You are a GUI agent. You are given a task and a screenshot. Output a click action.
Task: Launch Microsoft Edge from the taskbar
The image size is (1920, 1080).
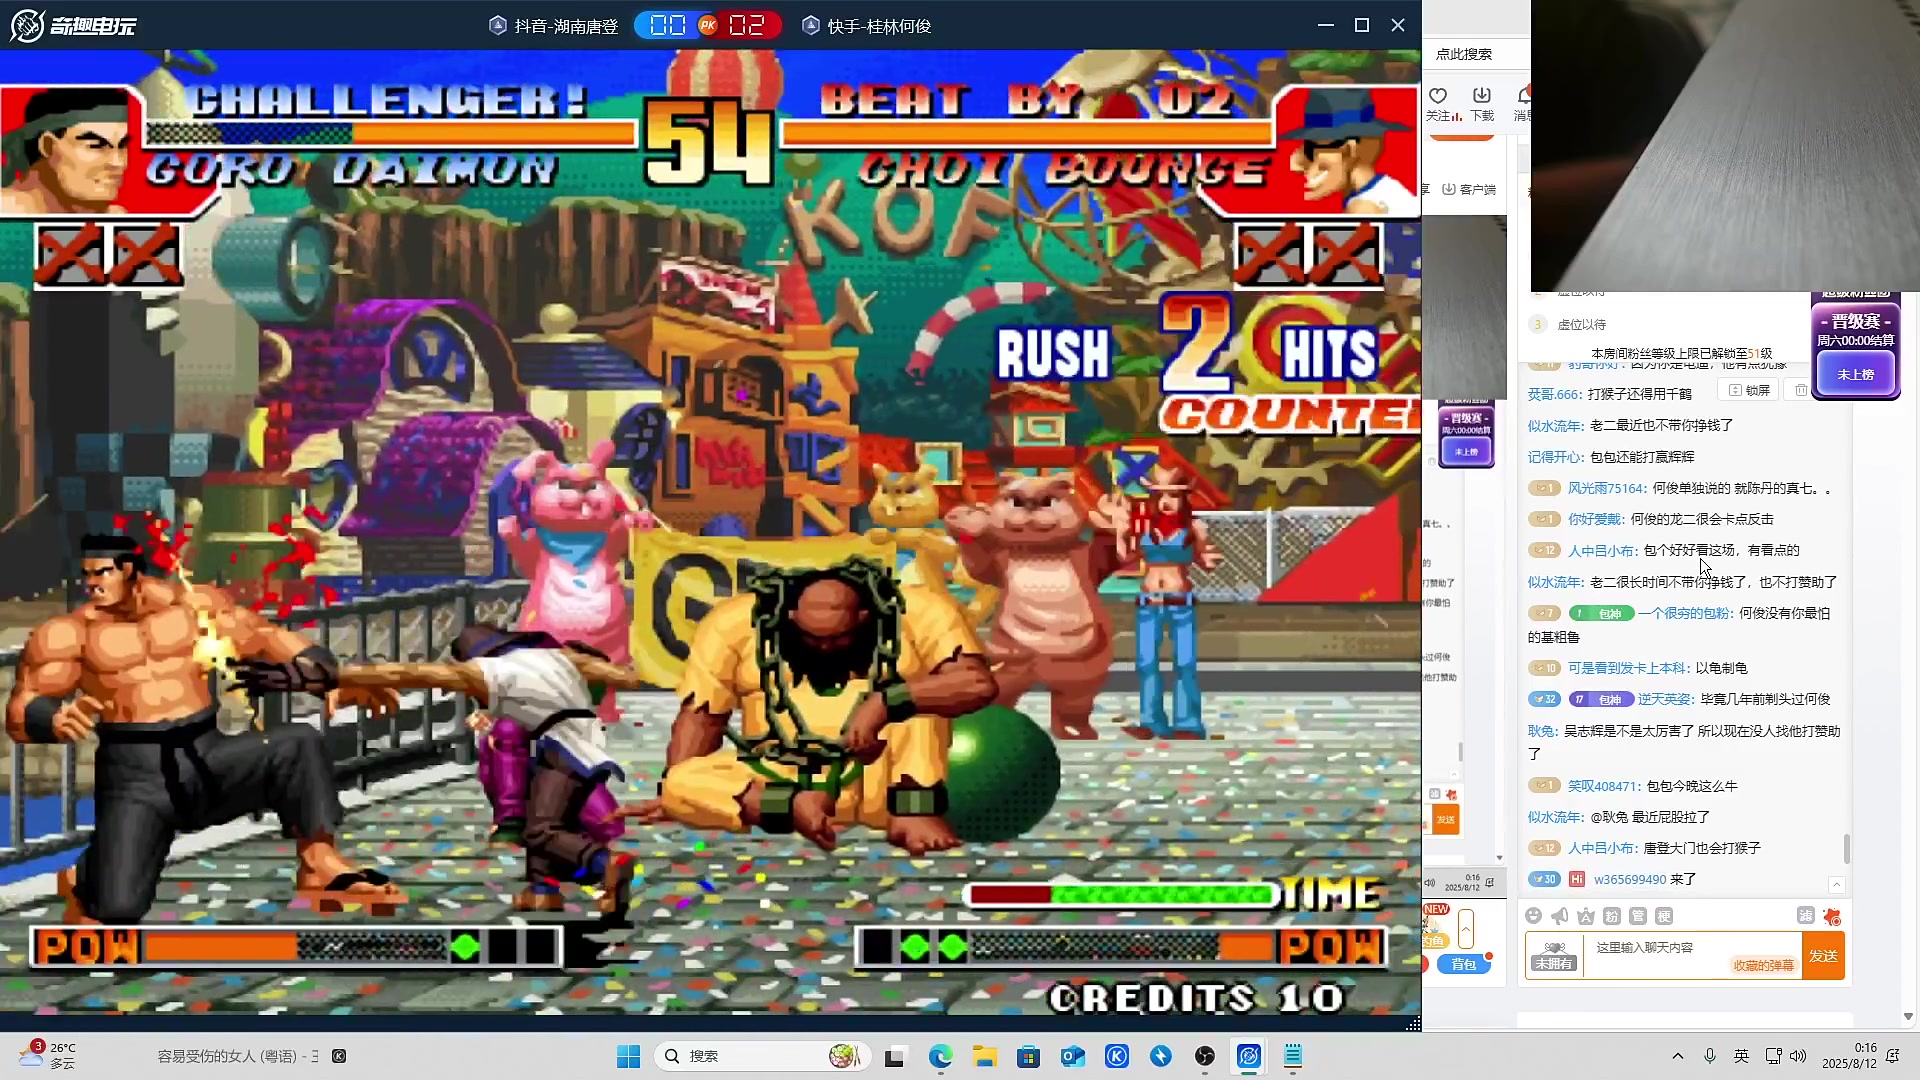[940, 1056]
